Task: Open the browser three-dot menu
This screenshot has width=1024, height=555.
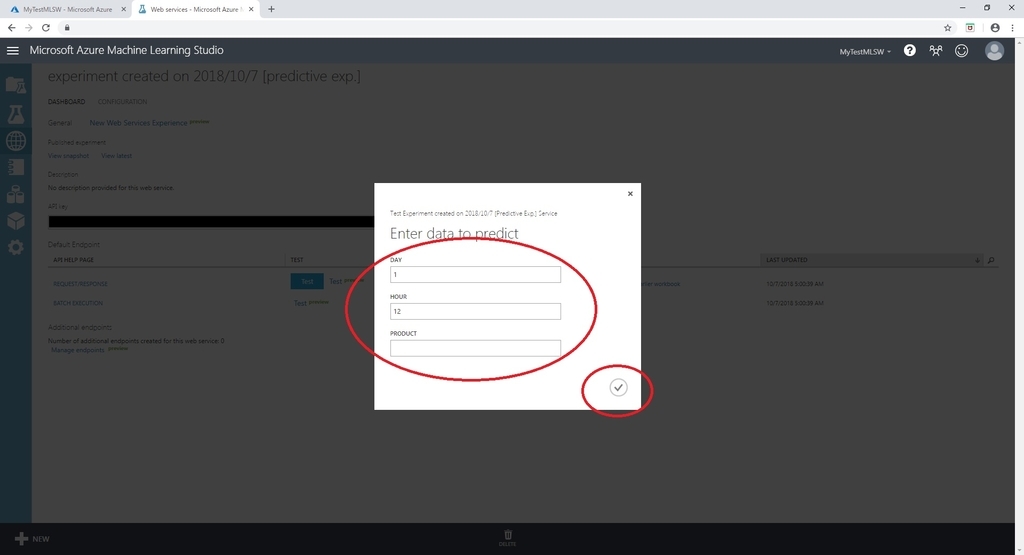Action: coord(1013,27)
